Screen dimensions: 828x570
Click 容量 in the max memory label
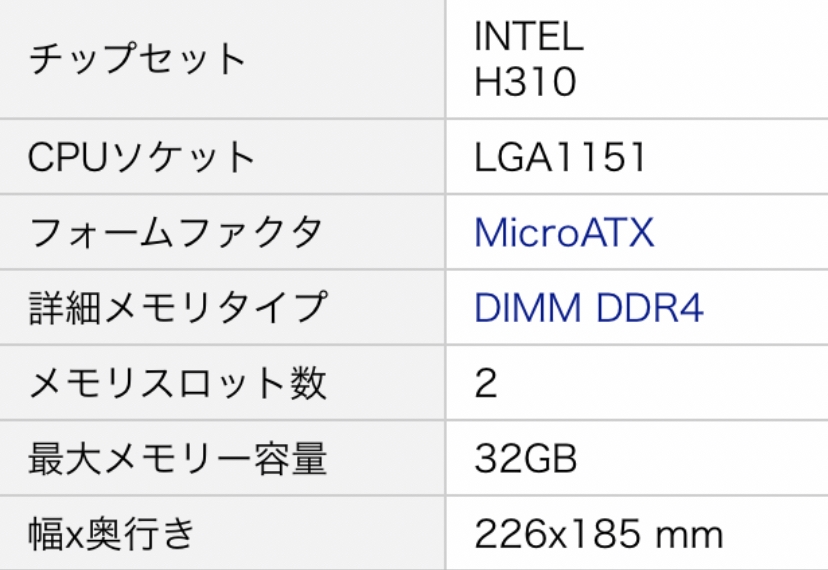click(297, 459)
